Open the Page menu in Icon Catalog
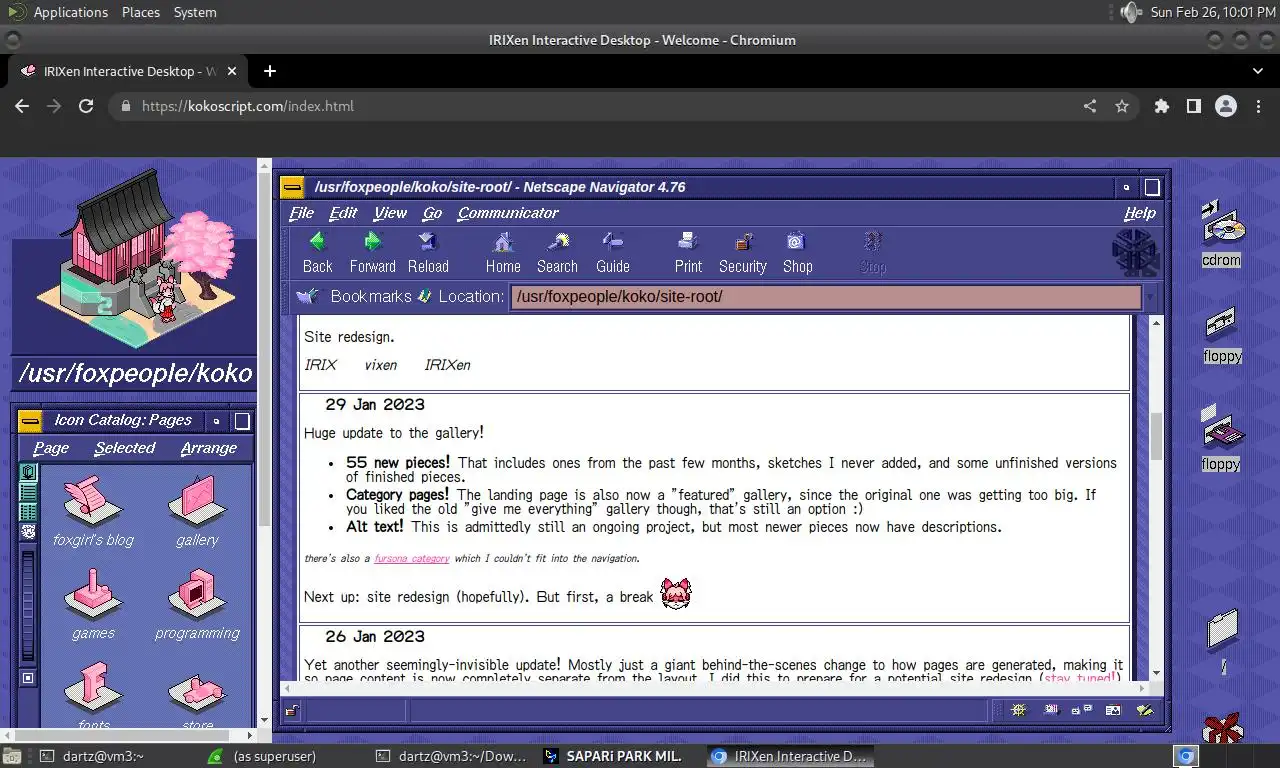Viewport: 1280px width, 768px height. 51,448
